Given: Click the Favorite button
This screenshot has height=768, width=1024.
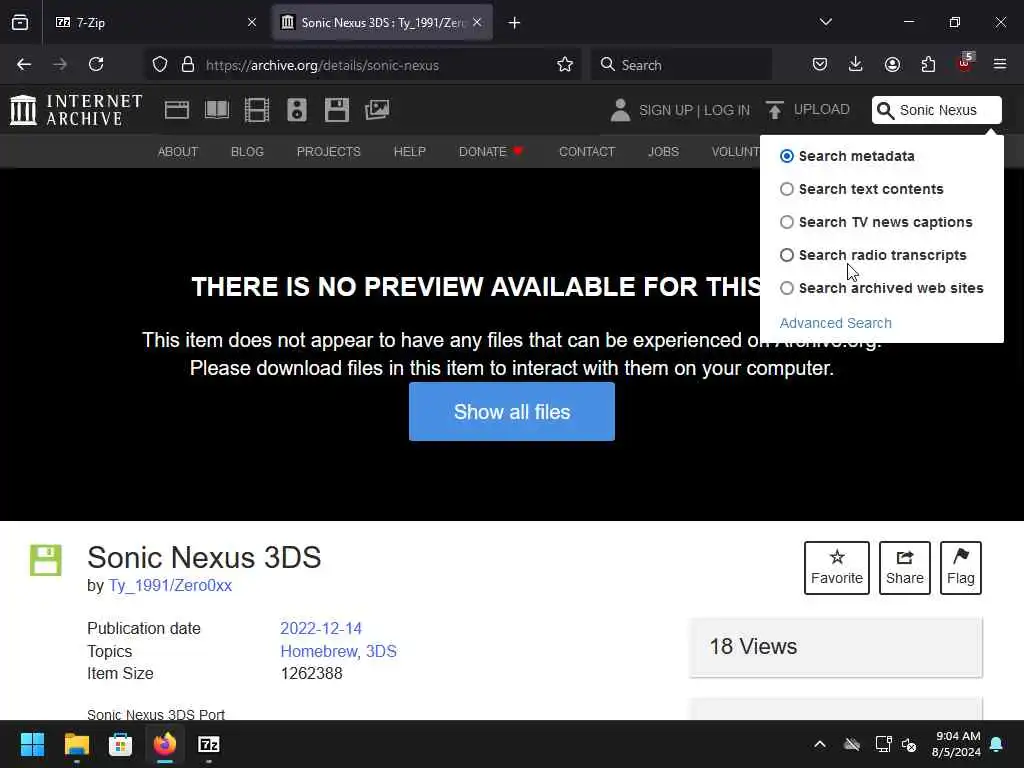Looking at the screenshot, I should coord(837,568).
